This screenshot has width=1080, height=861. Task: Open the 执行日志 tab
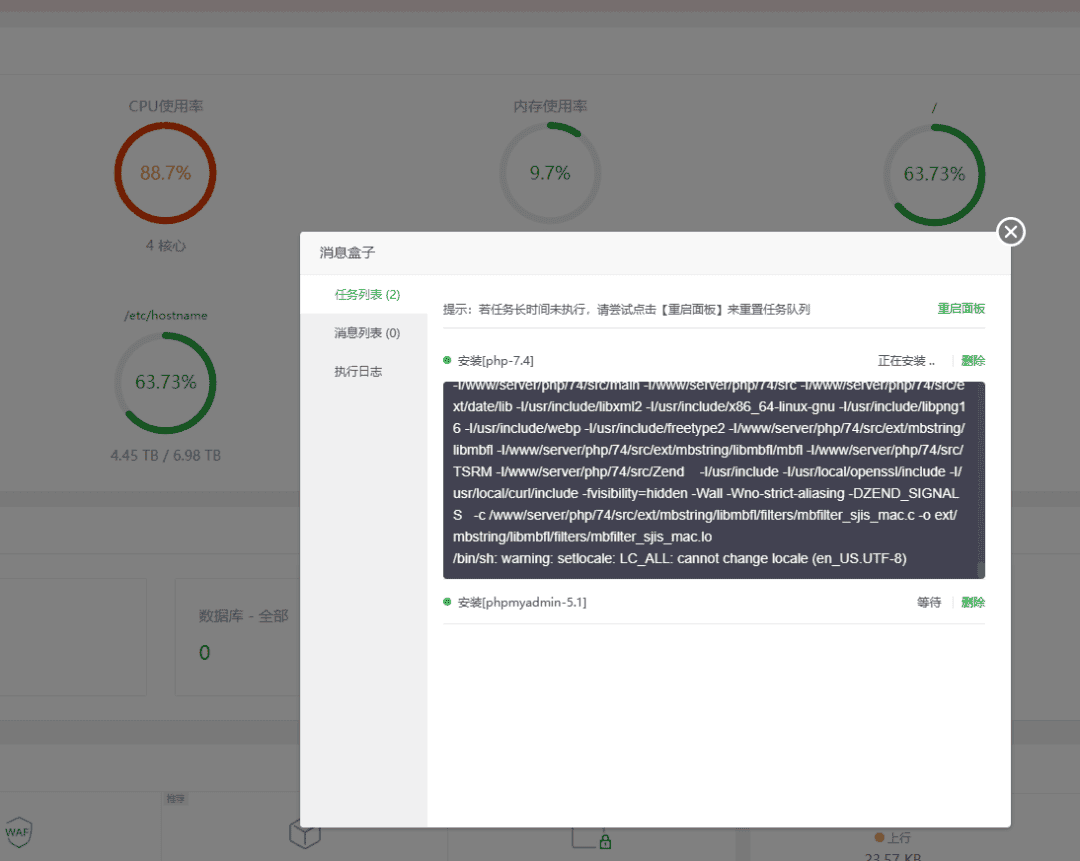point(358,372)
